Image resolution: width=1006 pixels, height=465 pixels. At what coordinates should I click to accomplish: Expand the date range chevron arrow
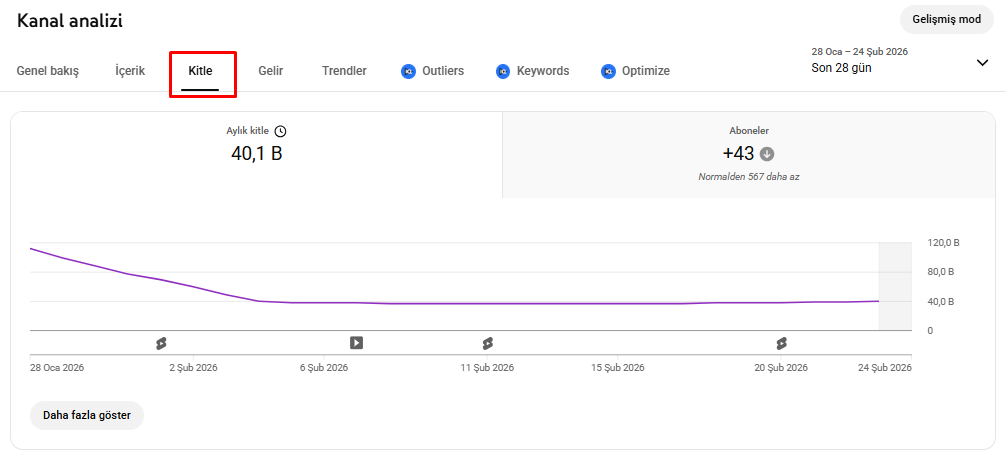(981, 62)
